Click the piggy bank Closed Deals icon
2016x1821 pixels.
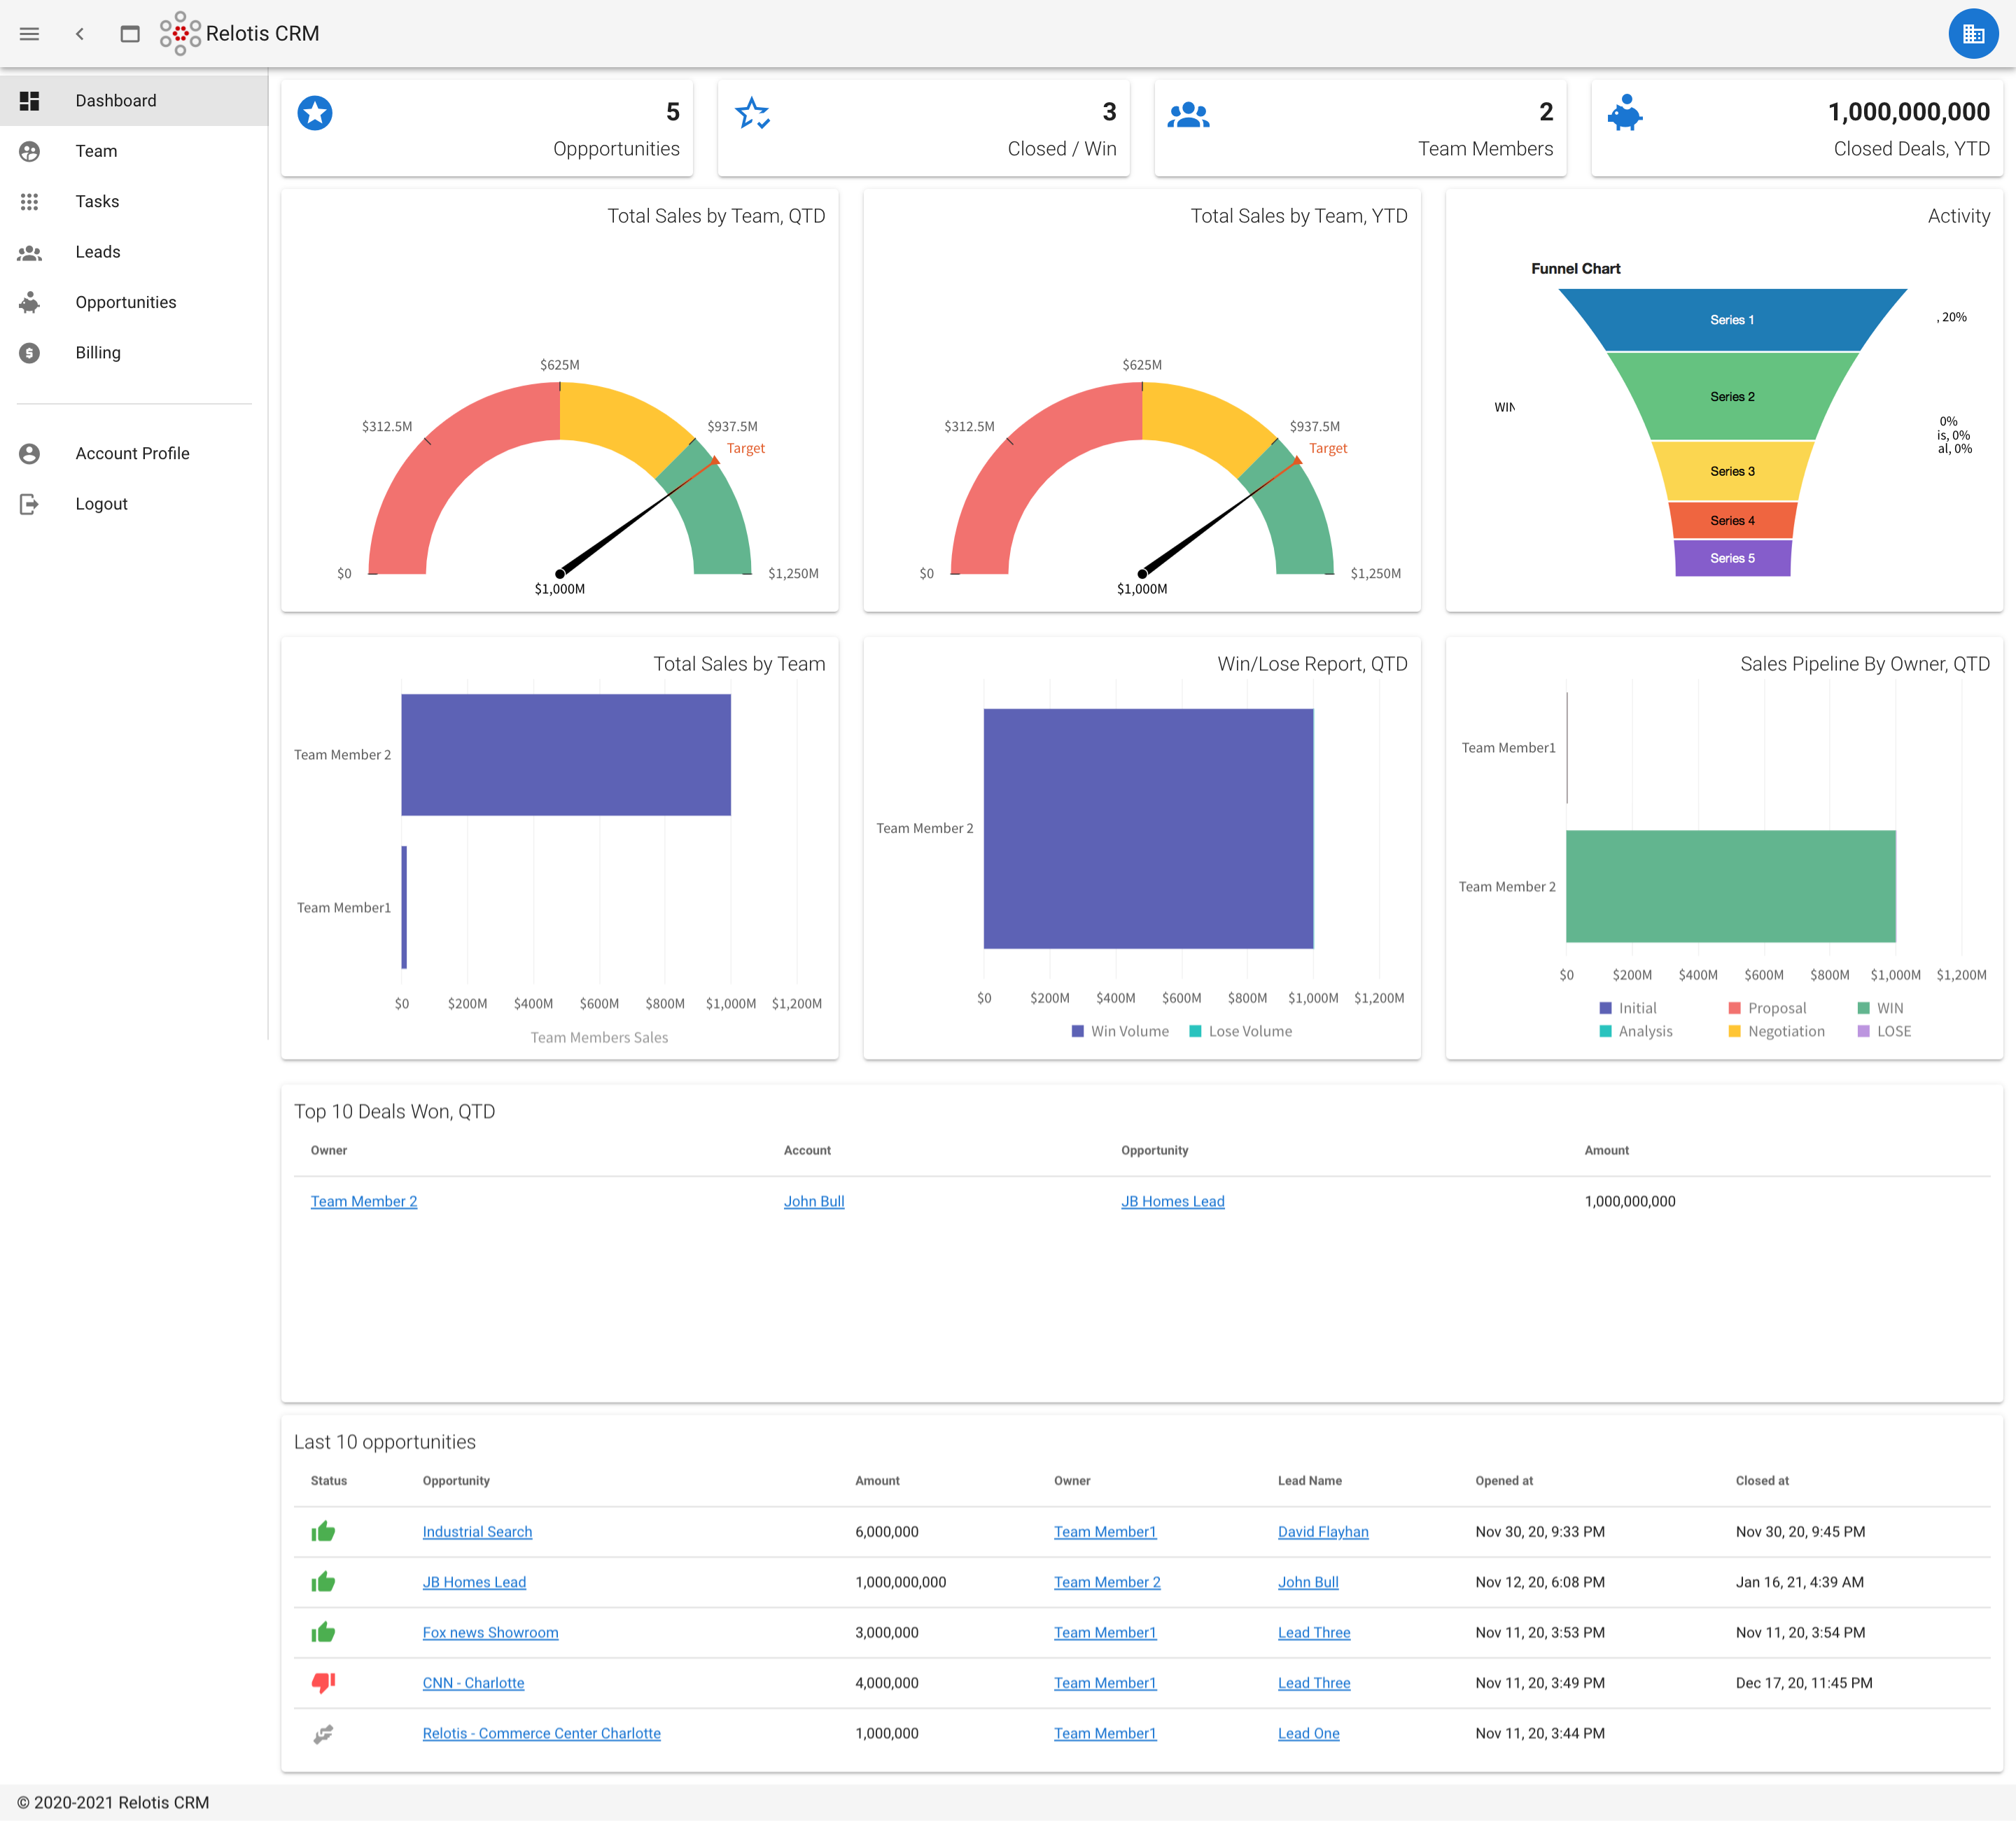pyautogui.click(x=1625, y=113)
